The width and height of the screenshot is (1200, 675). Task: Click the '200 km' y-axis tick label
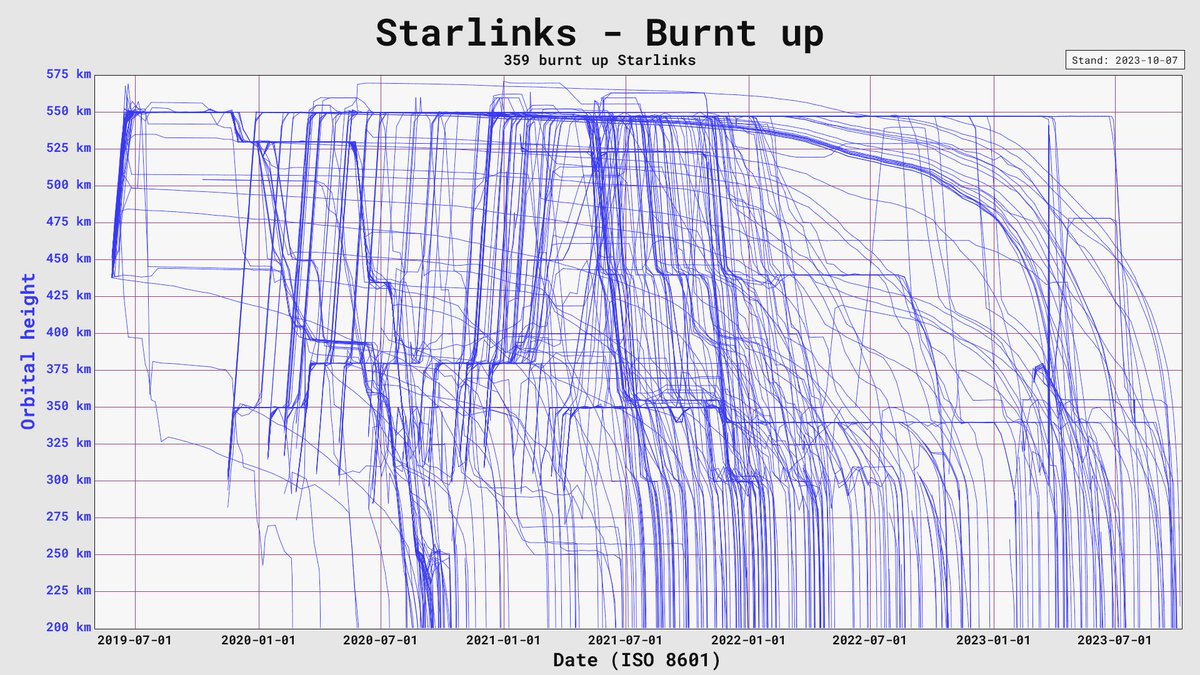click(x=68, y=628)
